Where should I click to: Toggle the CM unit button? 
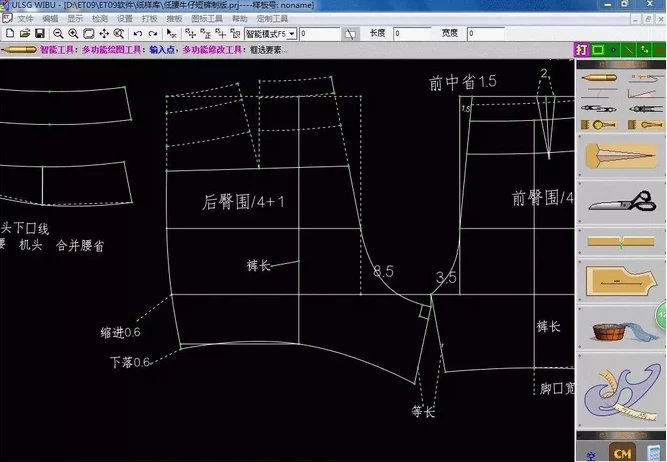pos(622,453)
